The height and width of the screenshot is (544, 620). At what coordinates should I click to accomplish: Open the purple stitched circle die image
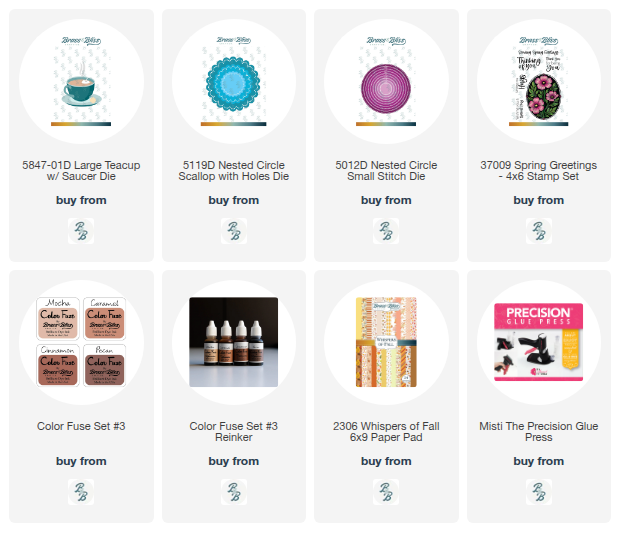point(386,81)
